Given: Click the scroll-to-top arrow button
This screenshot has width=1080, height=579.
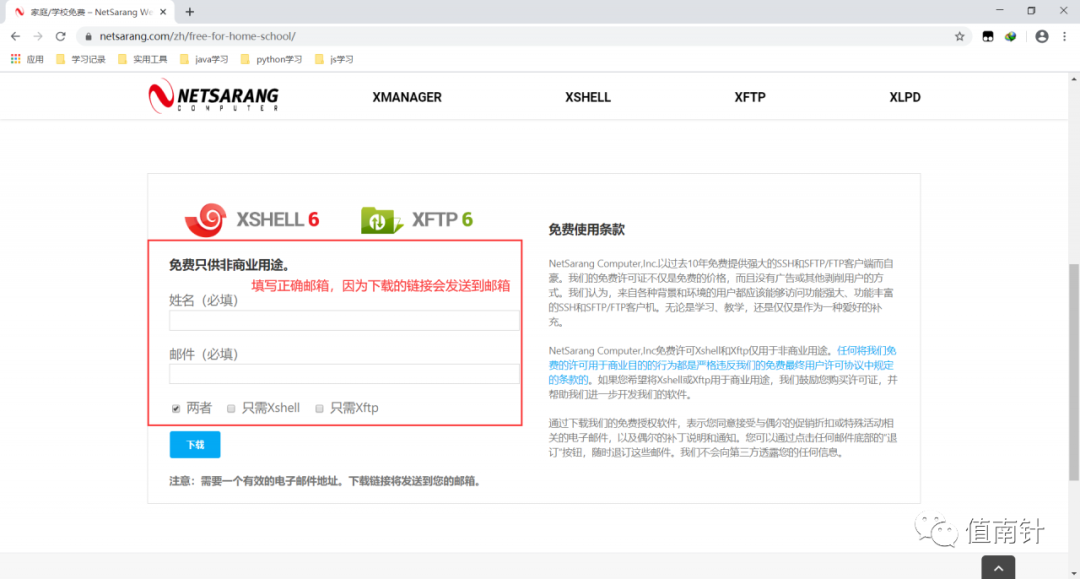Looking at the screenshot, I should 998,567.
